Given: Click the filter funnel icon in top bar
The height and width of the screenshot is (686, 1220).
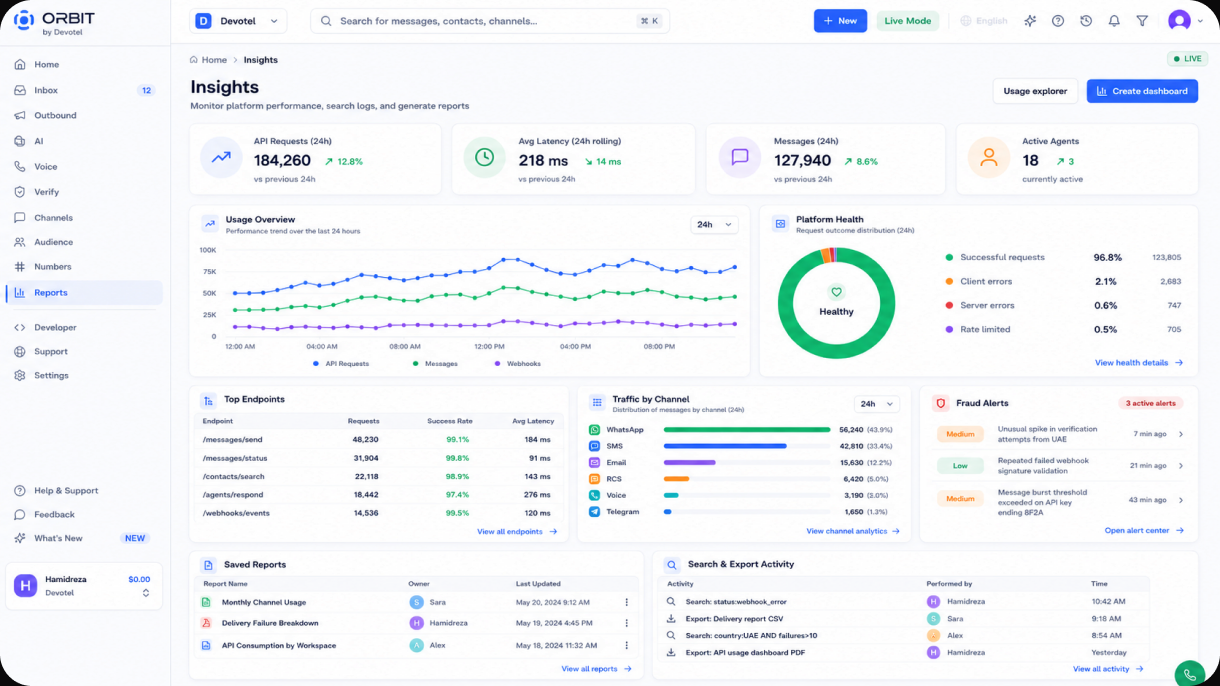Looking at the screenshot, I should point(1142,21).
